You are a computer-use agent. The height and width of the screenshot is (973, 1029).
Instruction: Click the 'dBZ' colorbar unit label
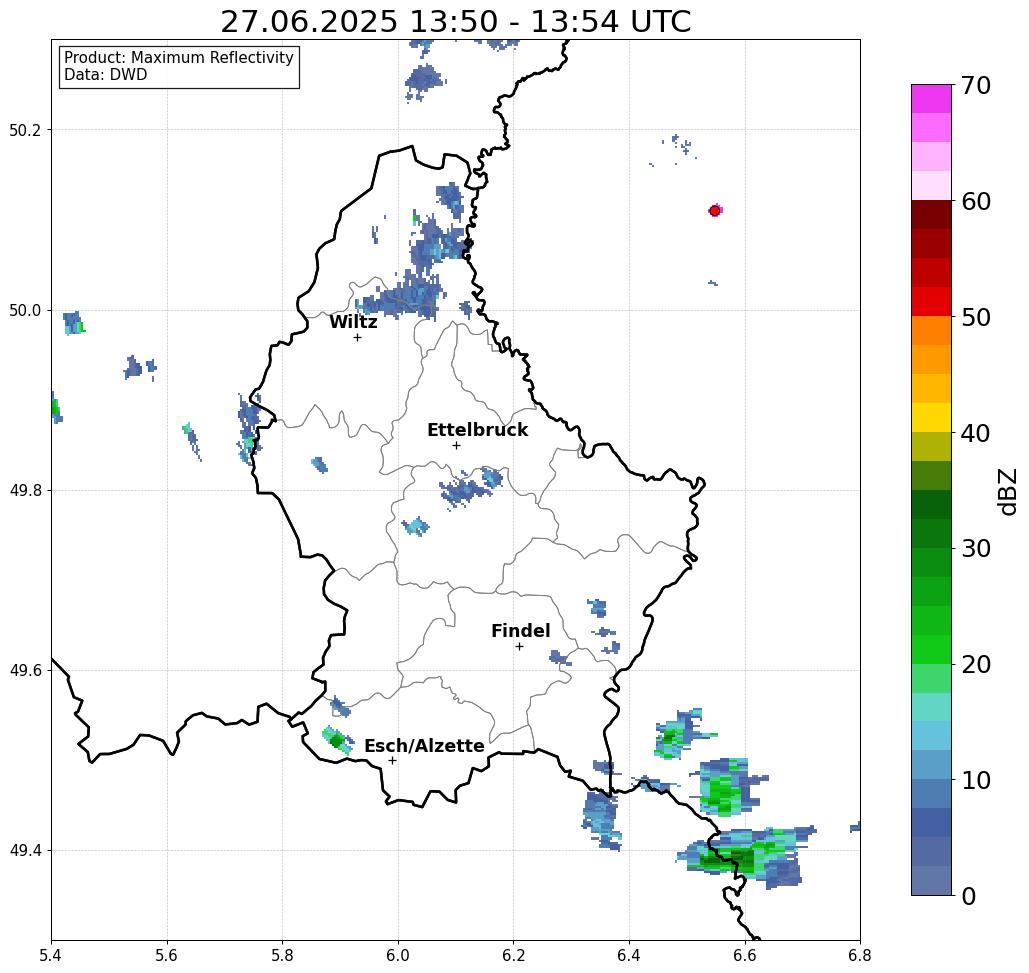1007,491
